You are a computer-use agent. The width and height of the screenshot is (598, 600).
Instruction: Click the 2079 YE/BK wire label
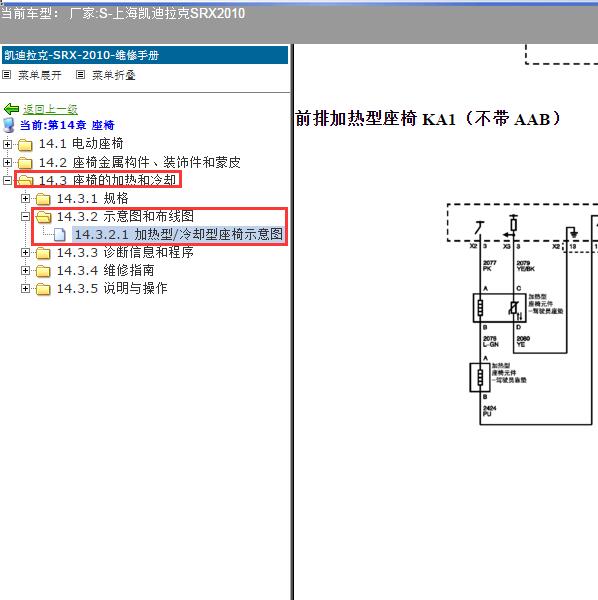(x=526, y=266)
